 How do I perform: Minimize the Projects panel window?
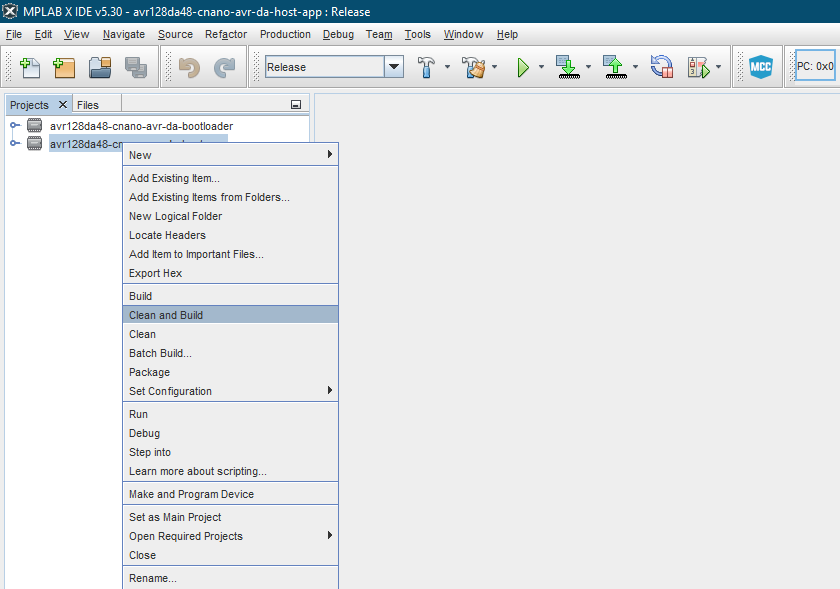[296, 105]
